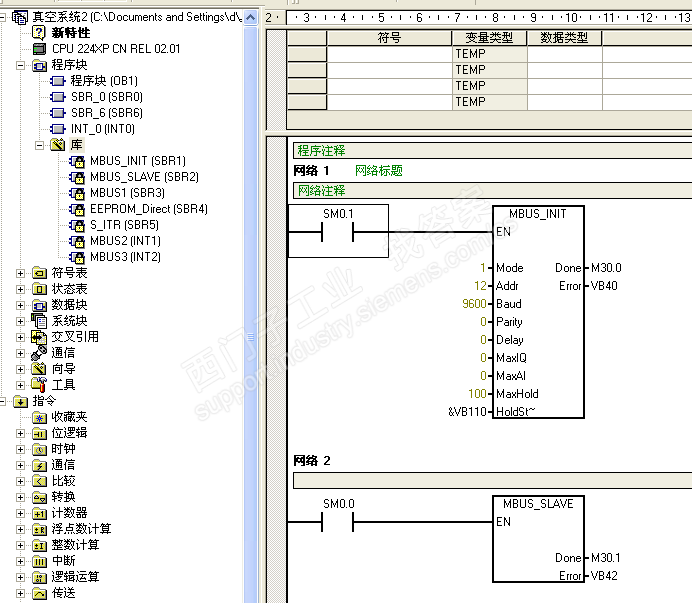Select the 网络 2 label
692x603 pixels.
pyautogui.click(x=312, y=461)
